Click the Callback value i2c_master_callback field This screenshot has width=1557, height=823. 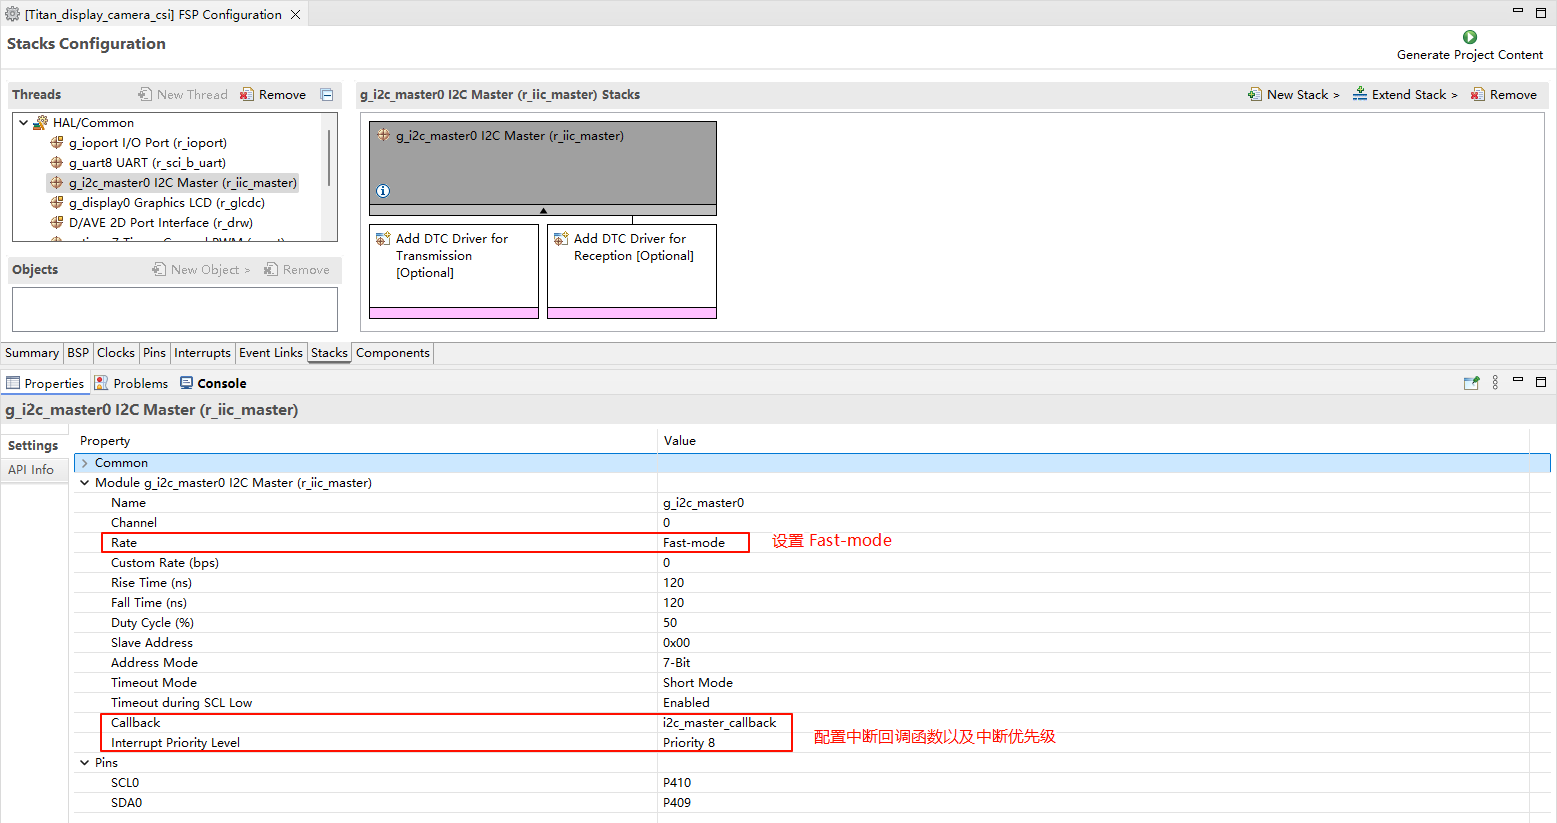pos(719,723)
